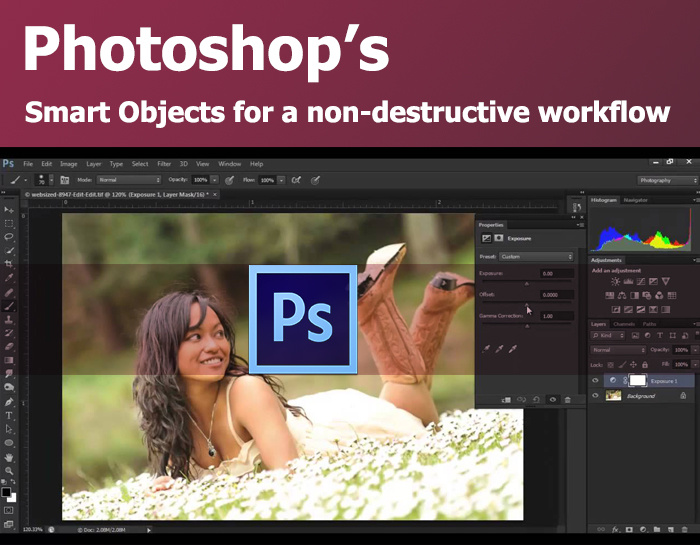Image resolution: width=700 pixels, height=545 pixels.
Task: Open the Exposure Preset dropdown
Action: (x=536, y=257)
